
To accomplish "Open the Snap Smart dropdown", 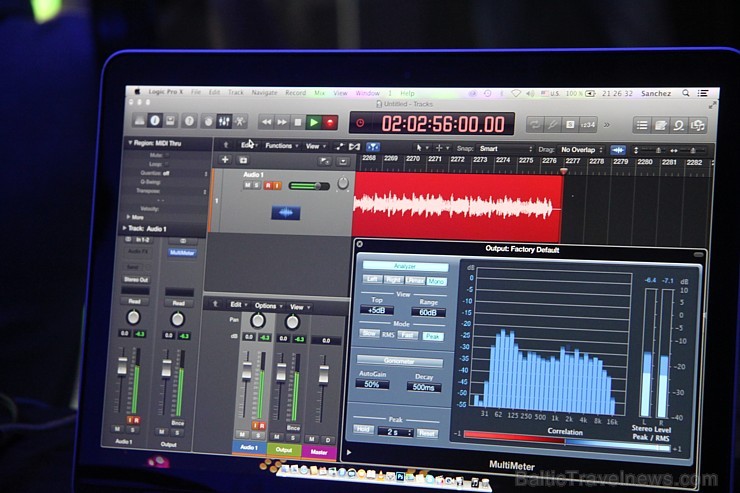I will [504, 149].
